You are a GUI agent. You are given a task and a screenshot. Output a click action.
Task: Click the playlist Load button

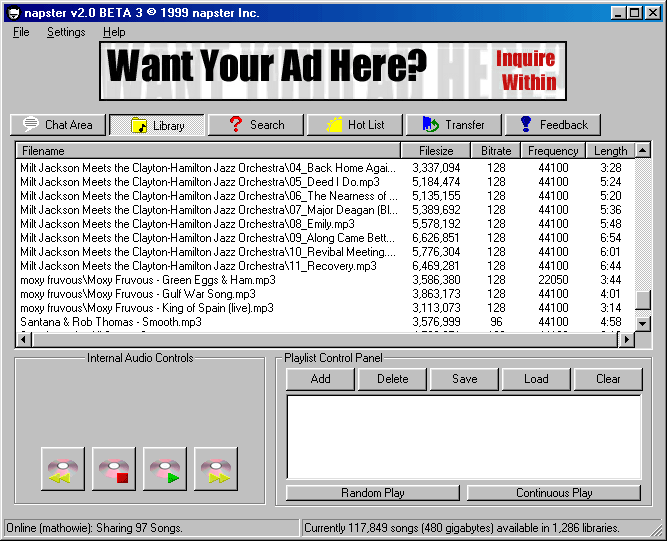click(x=536, y=379)
